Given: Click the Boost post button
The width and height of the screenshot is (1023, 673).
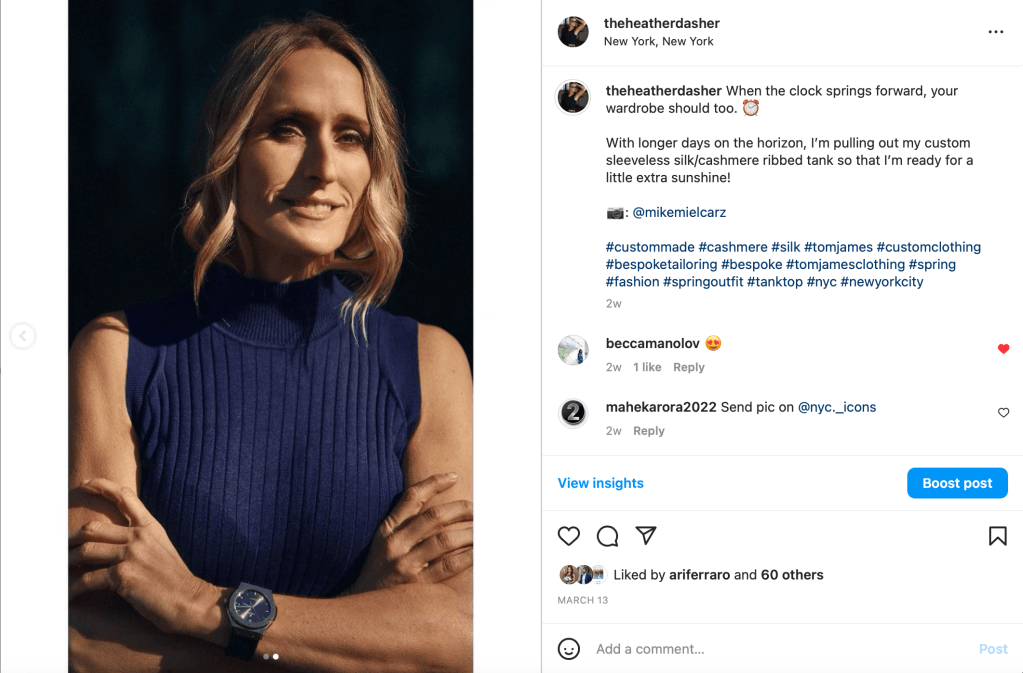Looking at the screenshot, I should [x=957, y=483].
